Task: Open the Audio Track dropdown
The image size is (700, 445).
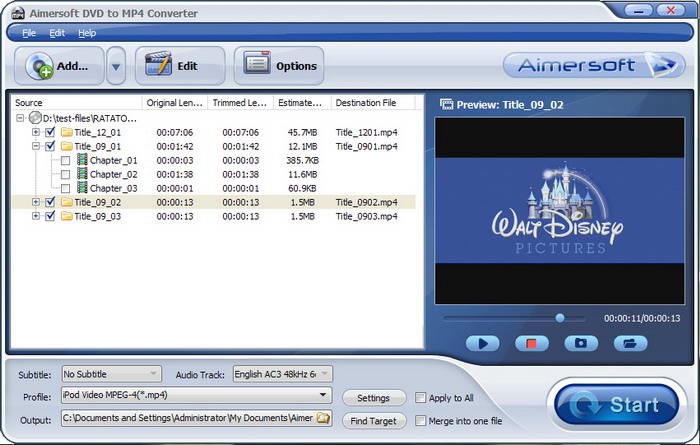Action: tap(283, 374)
